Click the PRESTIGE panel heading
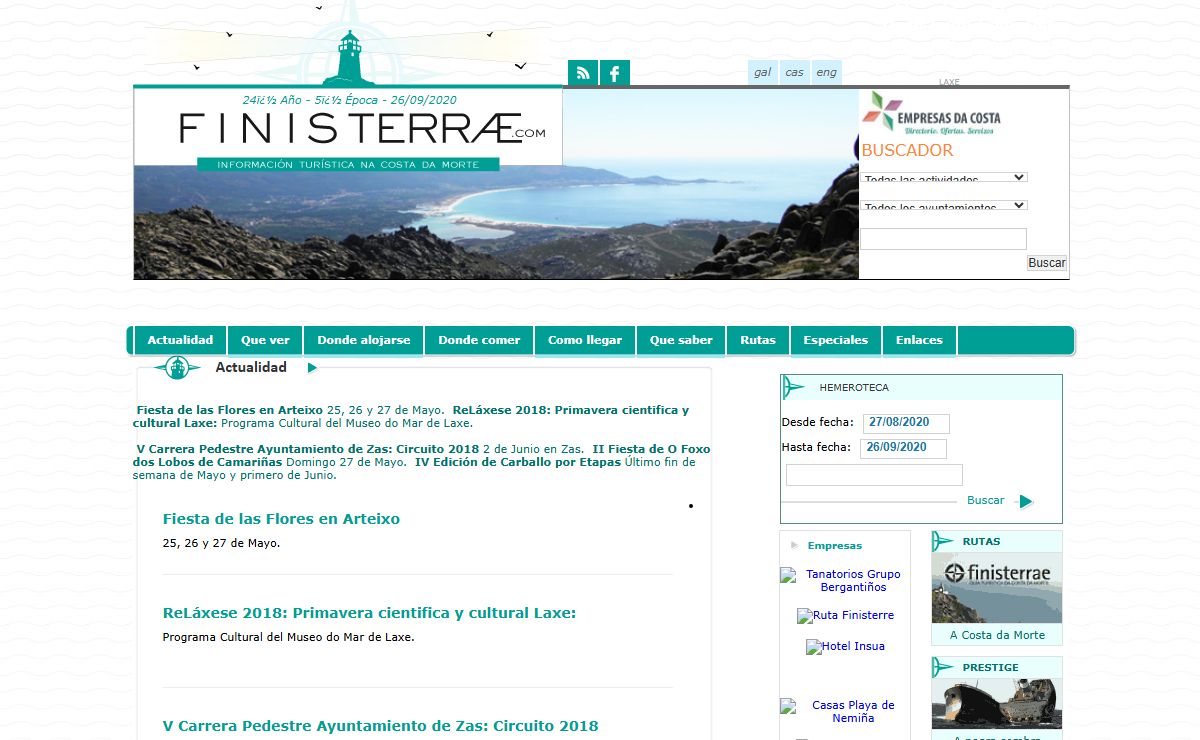 pos(990,668)
